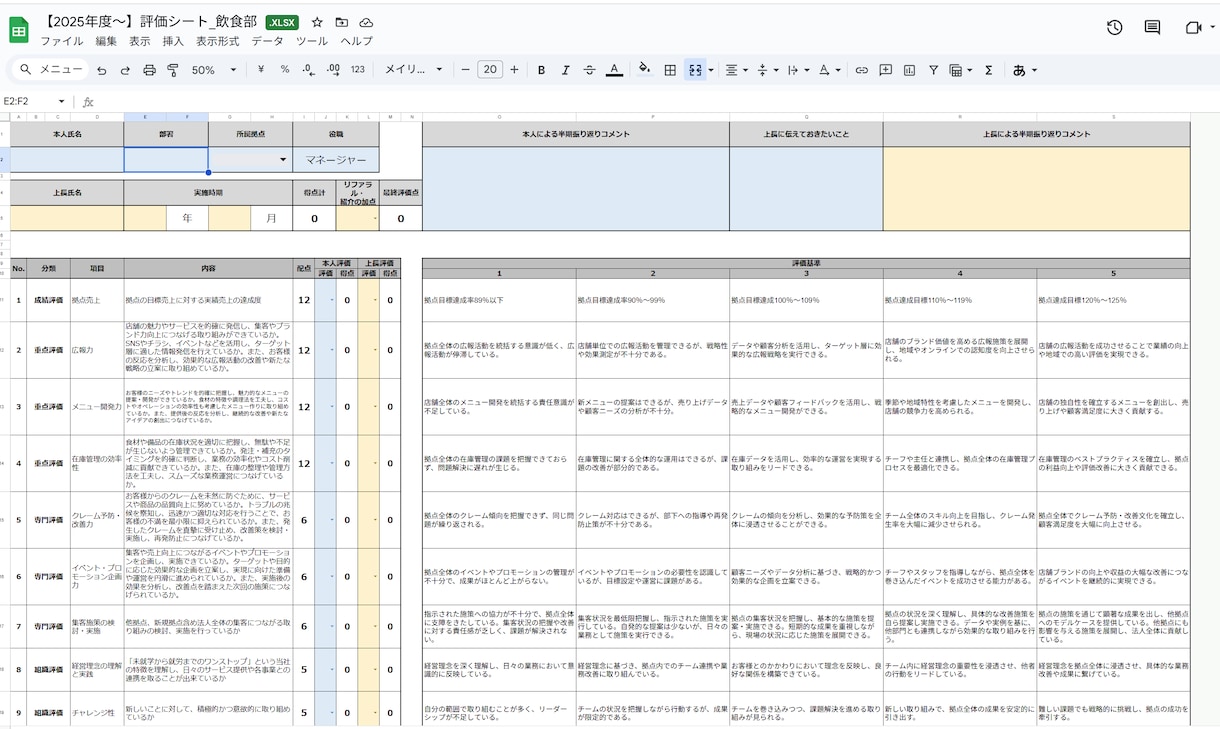Redo the last undone action
This screenshot has width=1220, height=729.
tap(125, 70)
